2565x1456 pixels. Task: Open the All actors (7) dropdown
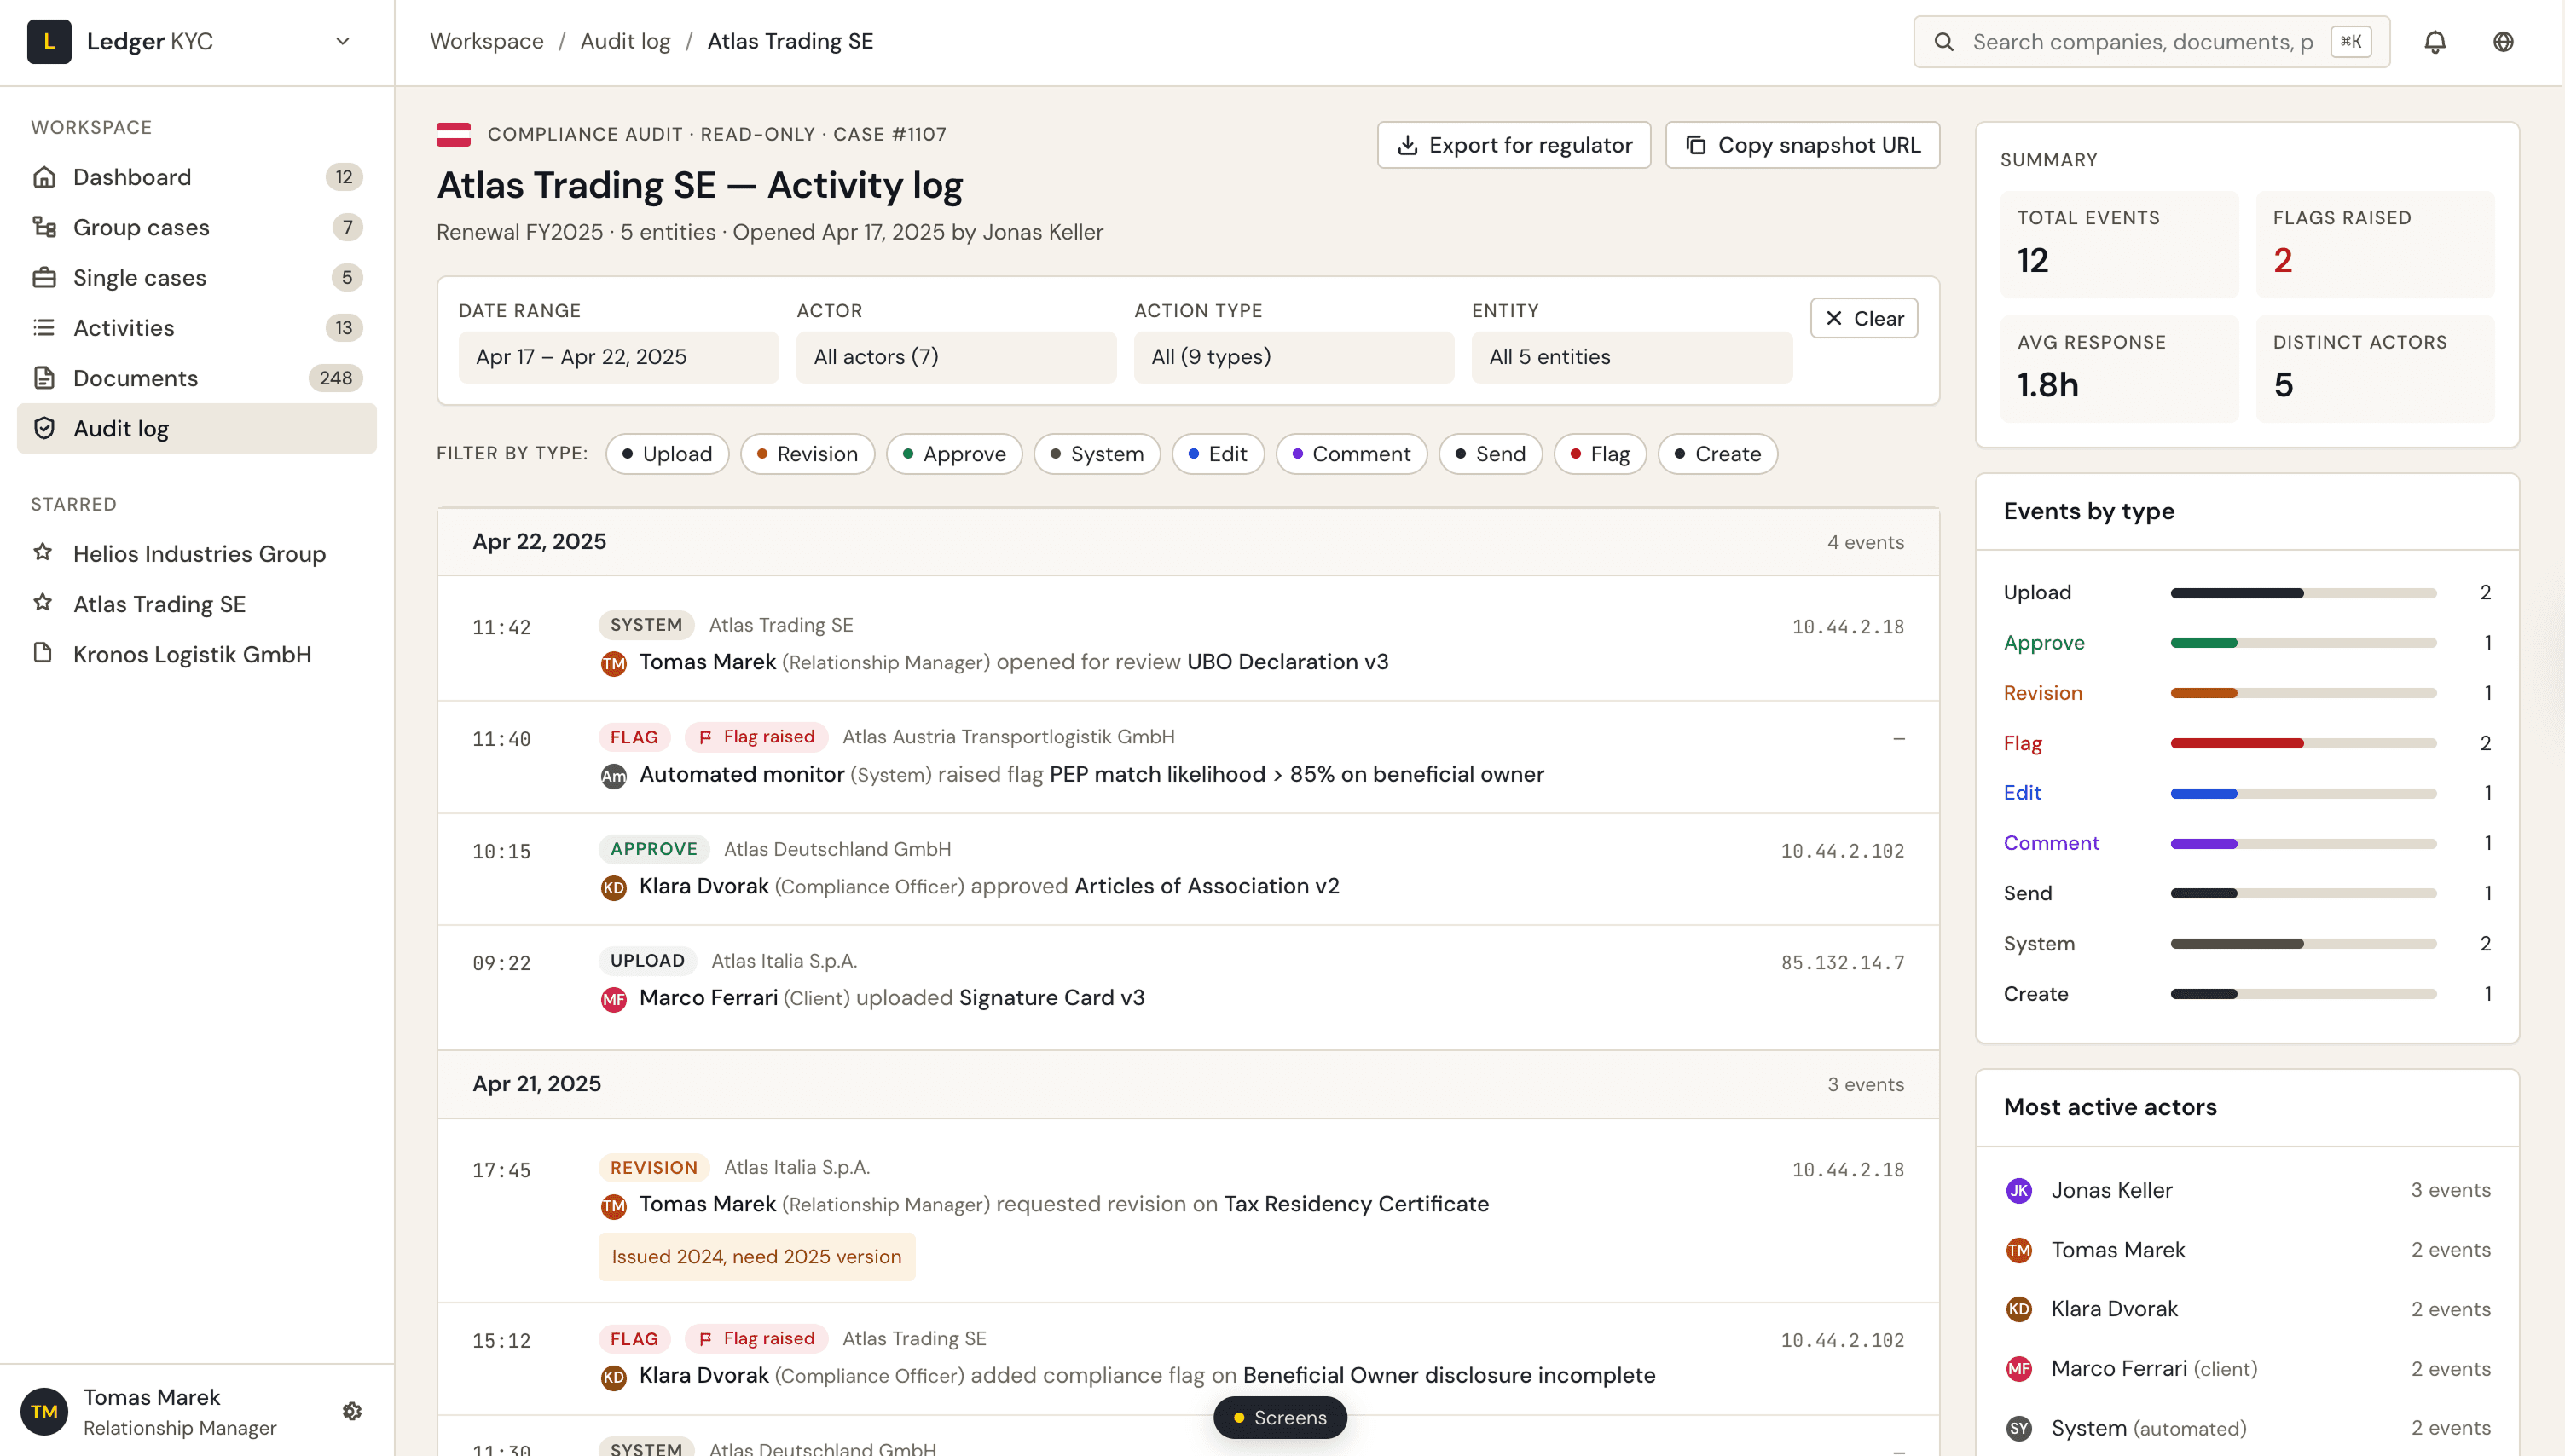955,357
